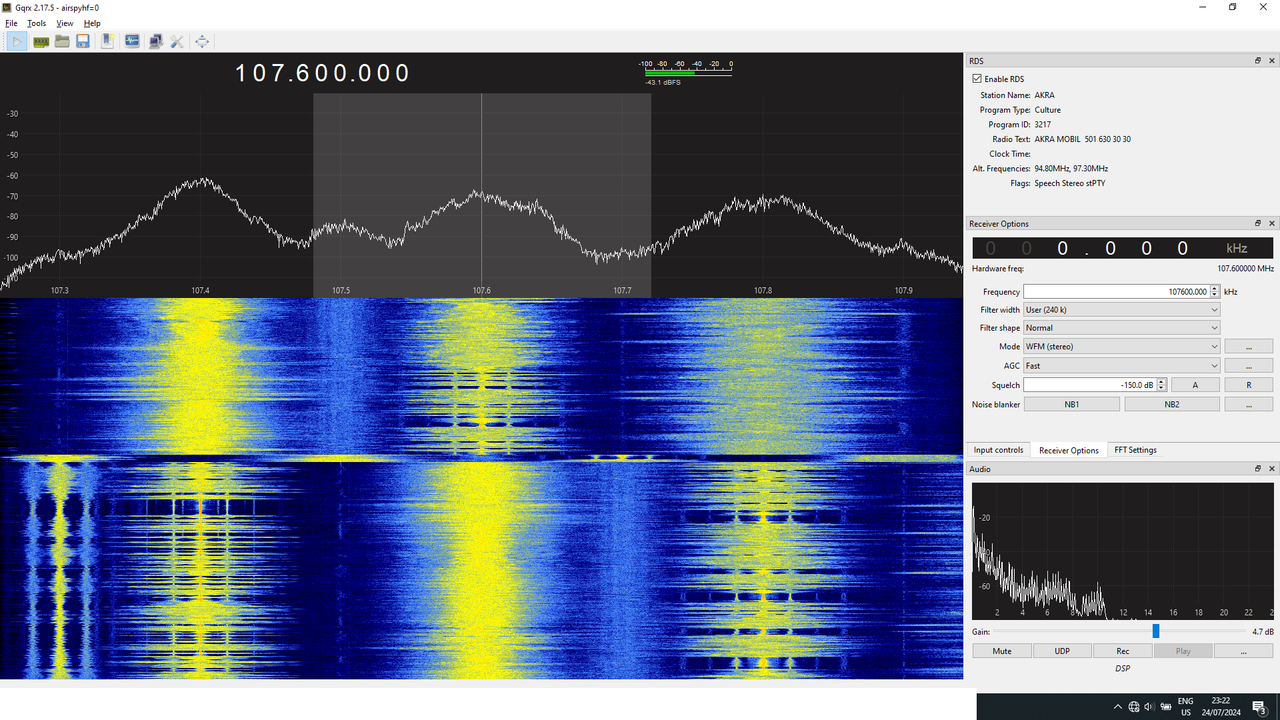Click the receiver offset kHz digit display
Viewport: 1280px width, 720px height.
tap(1123, 248)
